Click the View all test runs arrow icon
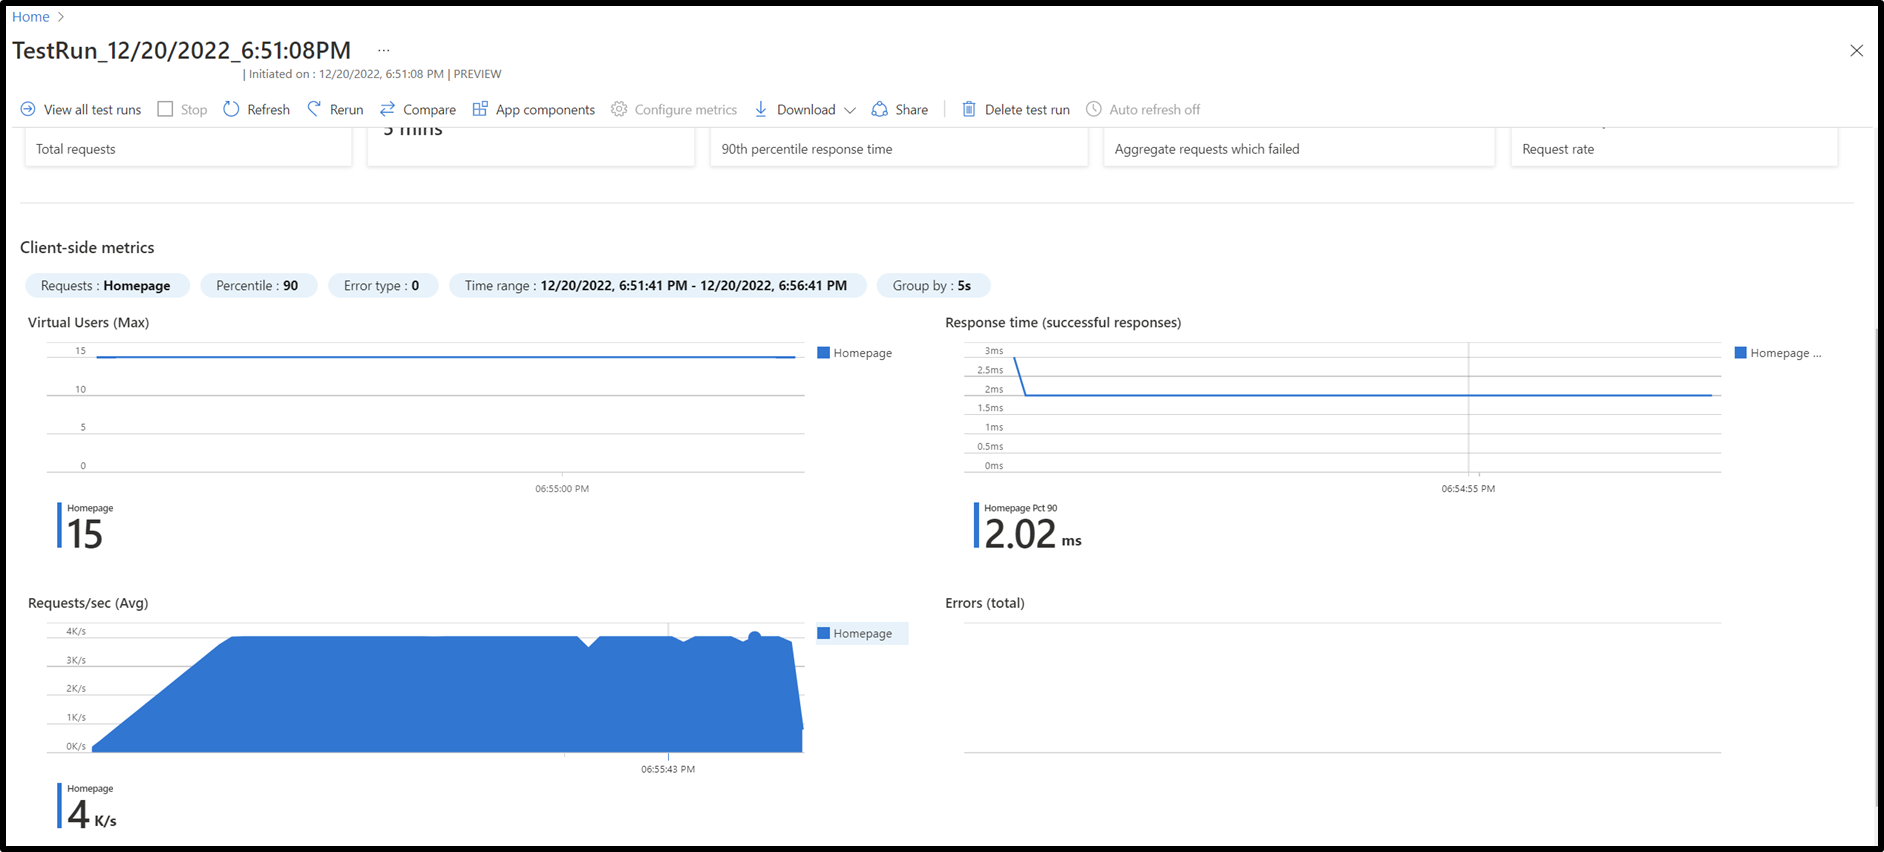Viewport: 1884px width, 852px height. (28, 109)
